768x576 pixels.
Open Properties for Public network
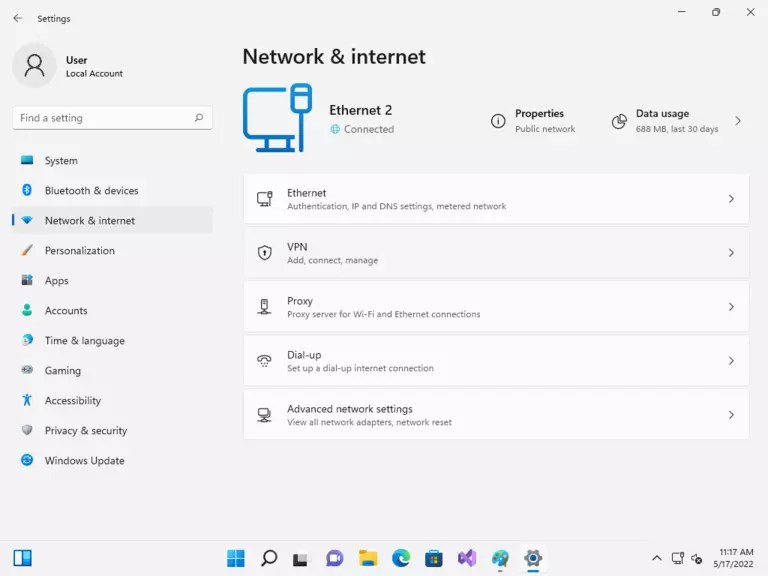533,121
